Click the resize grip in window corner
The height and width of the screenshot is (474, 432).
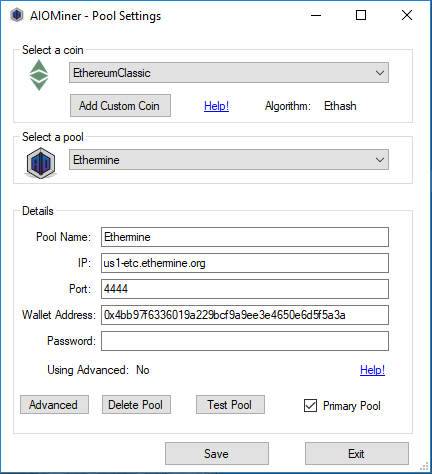coord(424,466)
